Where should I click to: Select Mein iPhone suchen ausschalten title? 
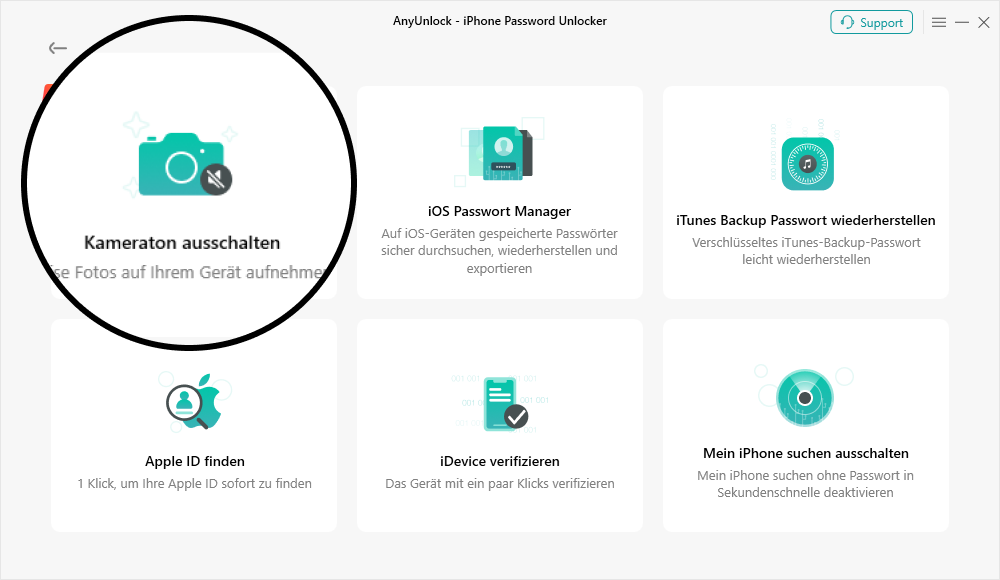point(805,454)
